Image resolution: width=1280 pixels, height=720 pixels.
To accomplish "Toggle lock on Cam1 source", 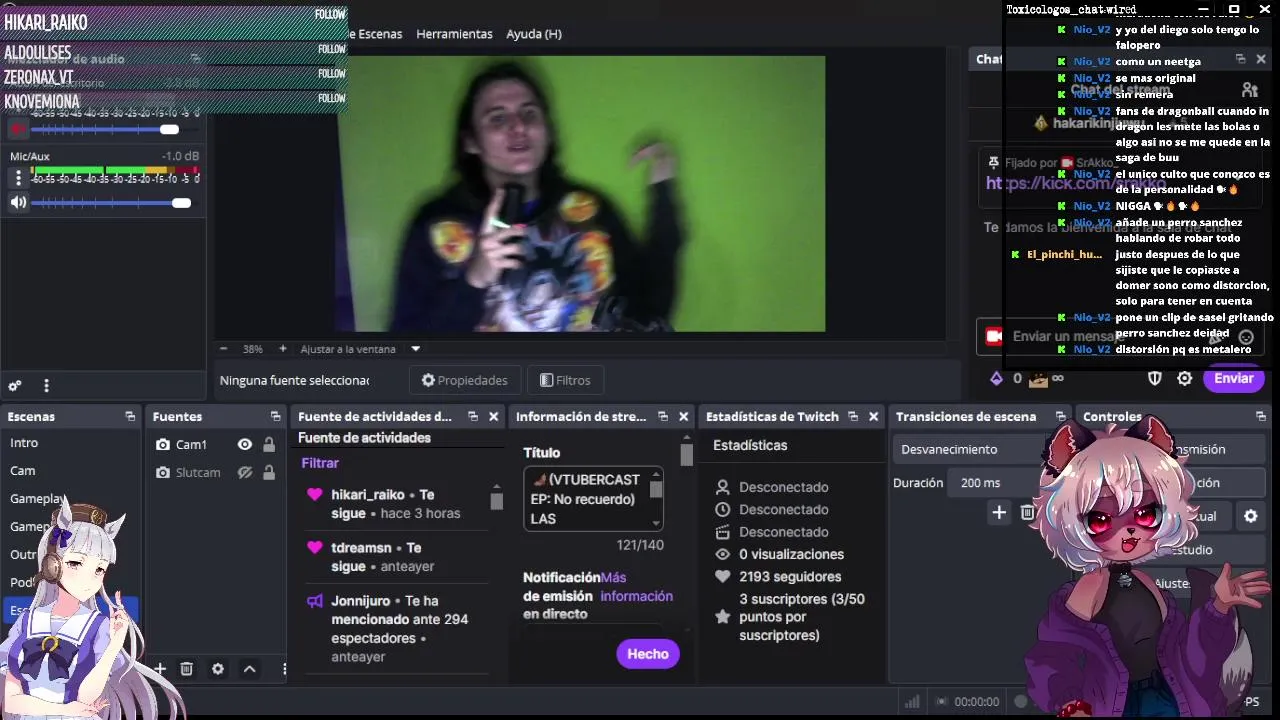I will (269, 444).
